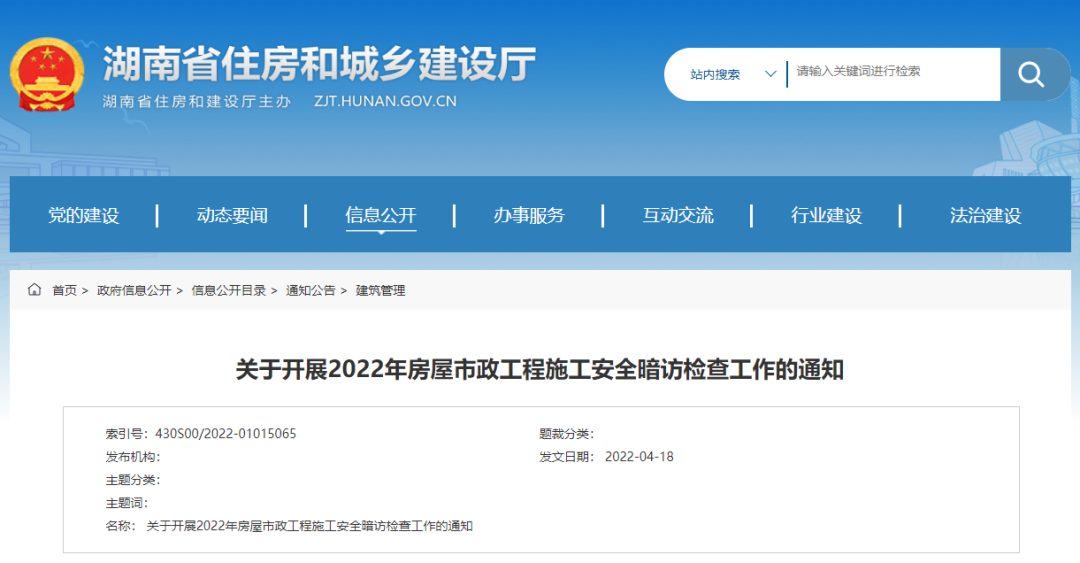The height and width of the screenshot is (563, 1080).
Task: Click the 首页 breadcrumb link
Action: (64, 290)
